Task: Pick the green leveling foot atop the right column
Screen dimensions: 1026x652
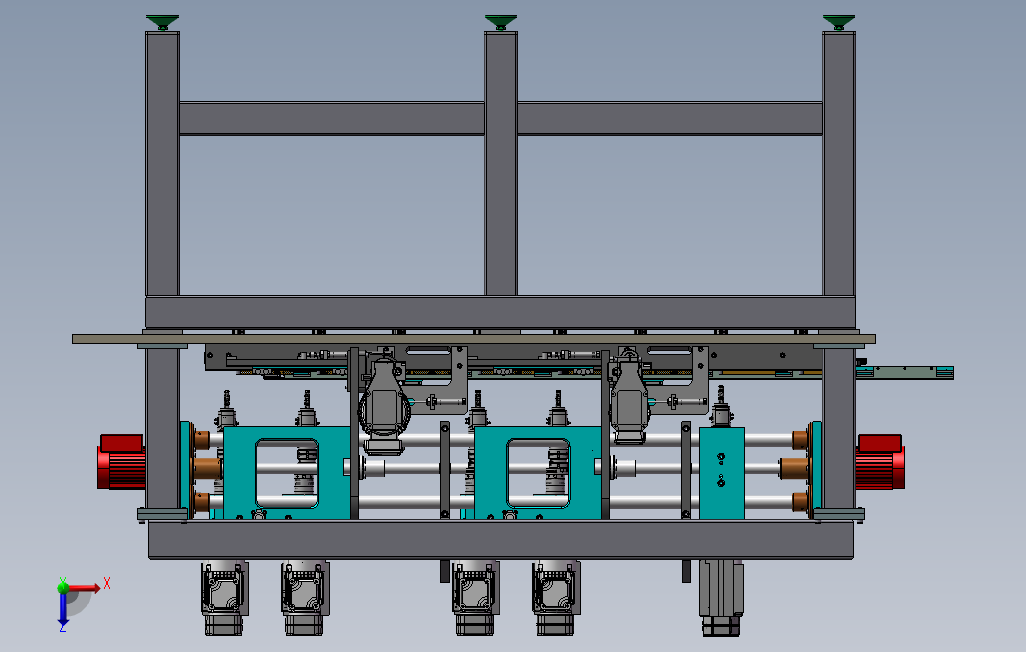Action: pyautogui.click(x=839, y=23)
